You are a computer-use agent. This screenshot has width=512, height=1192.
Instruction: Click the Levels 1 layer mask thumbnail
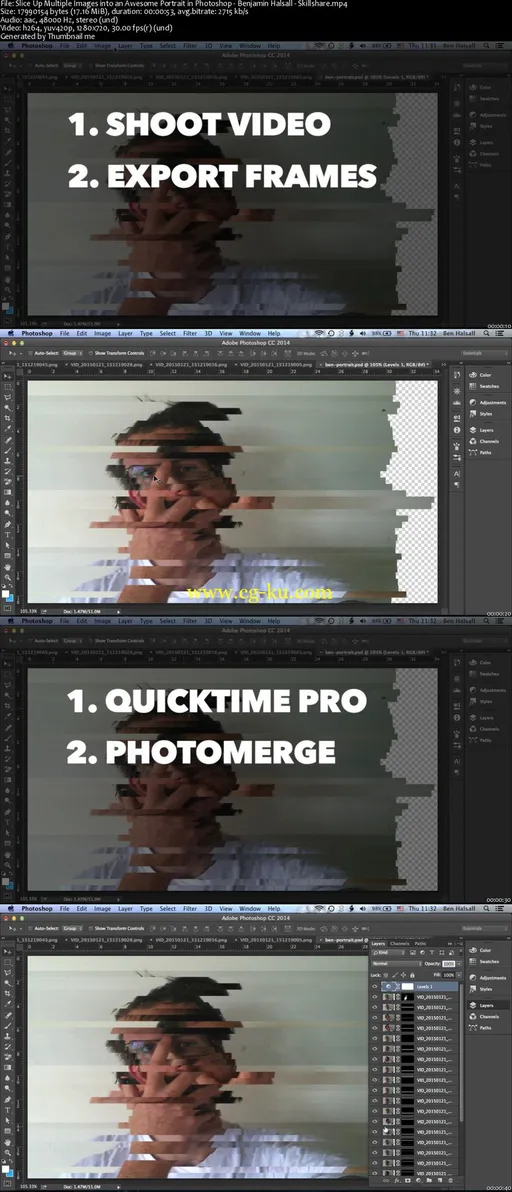pyautogui.click(x=408, y=987)
